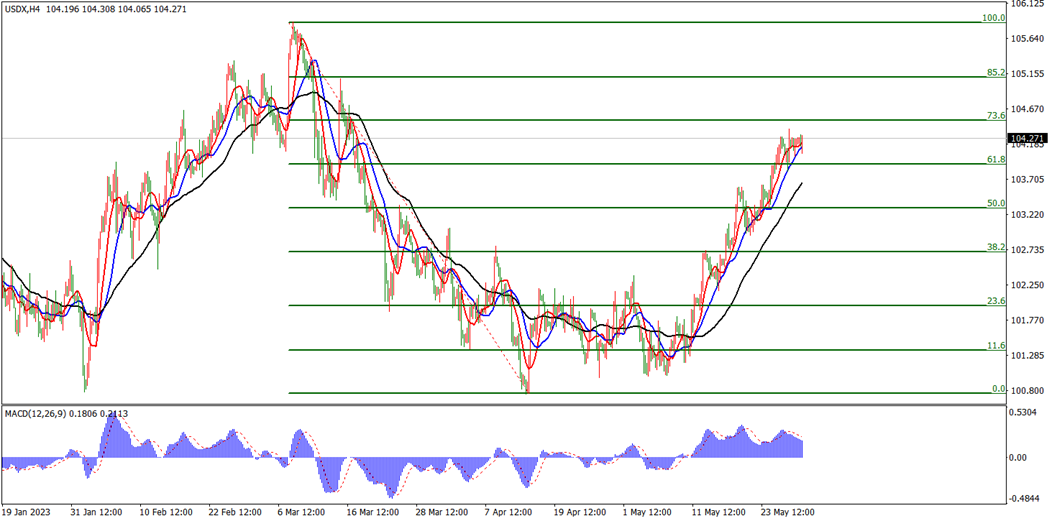Click the 7 Apr 12:00 time axis label
1052x521 pixels.
coord(511,512)
